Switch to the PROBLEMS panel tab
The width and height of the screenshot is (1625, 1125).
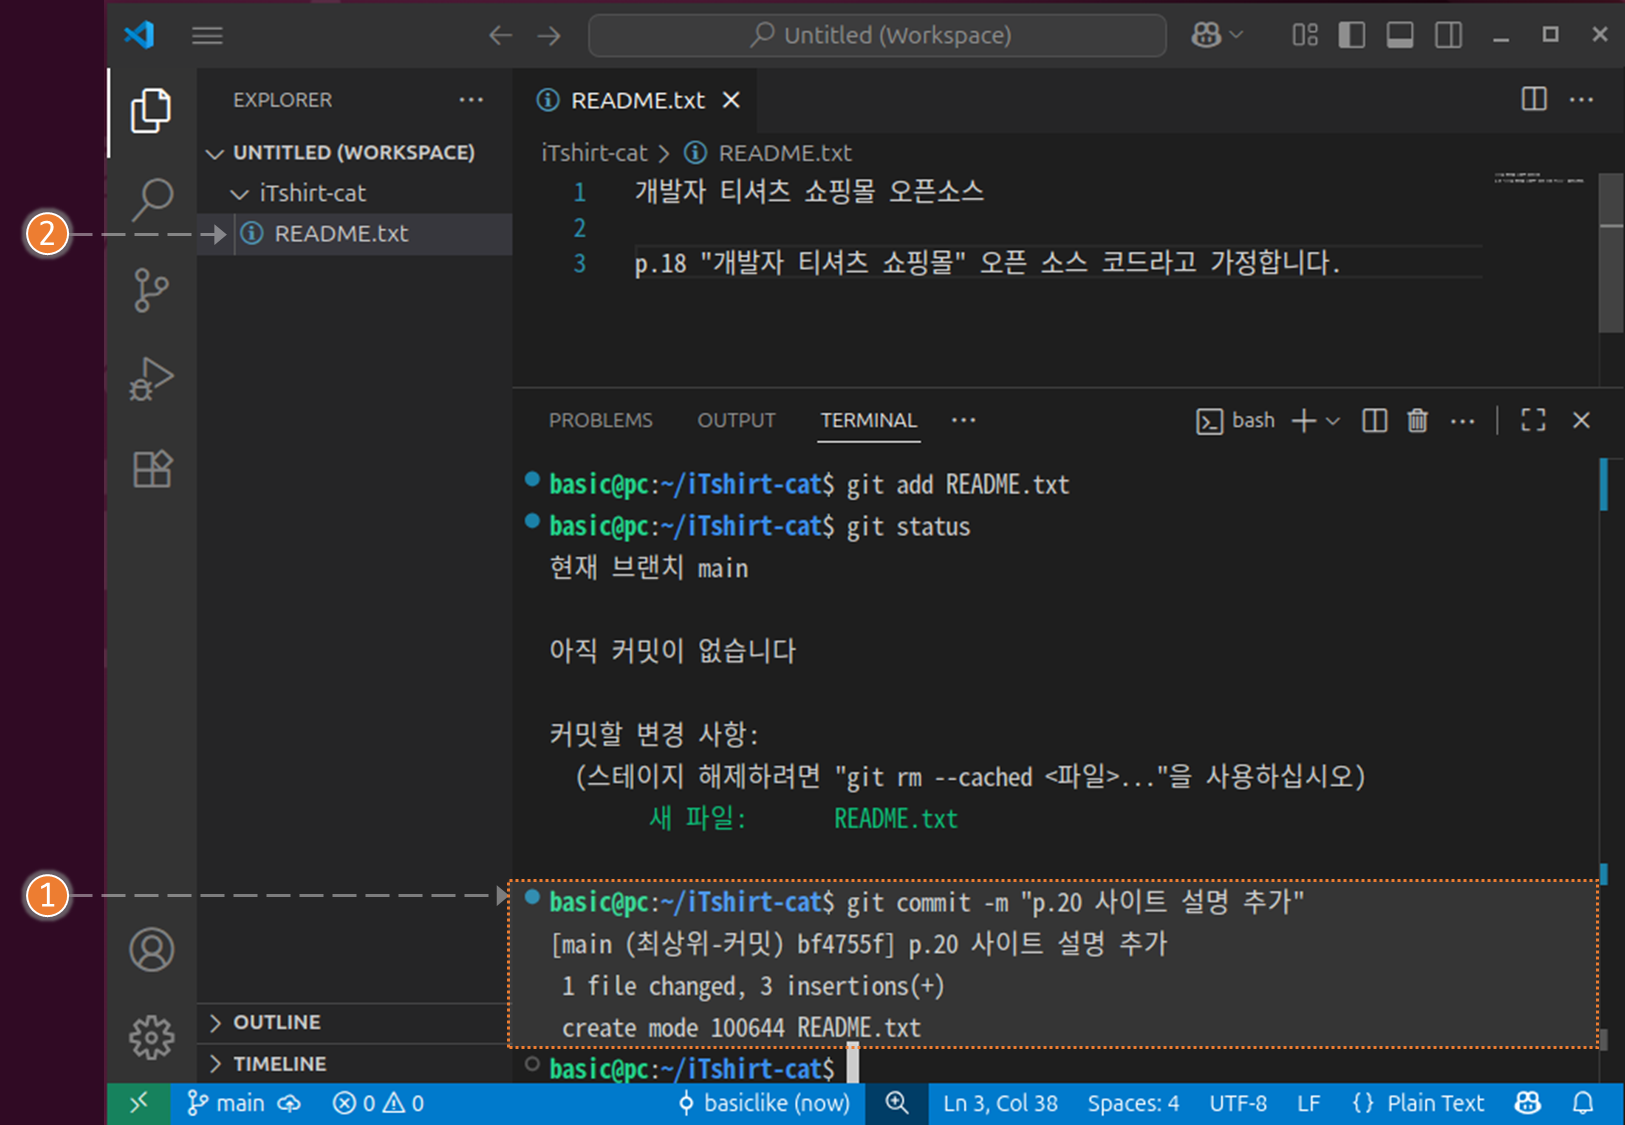coord(600,421)
